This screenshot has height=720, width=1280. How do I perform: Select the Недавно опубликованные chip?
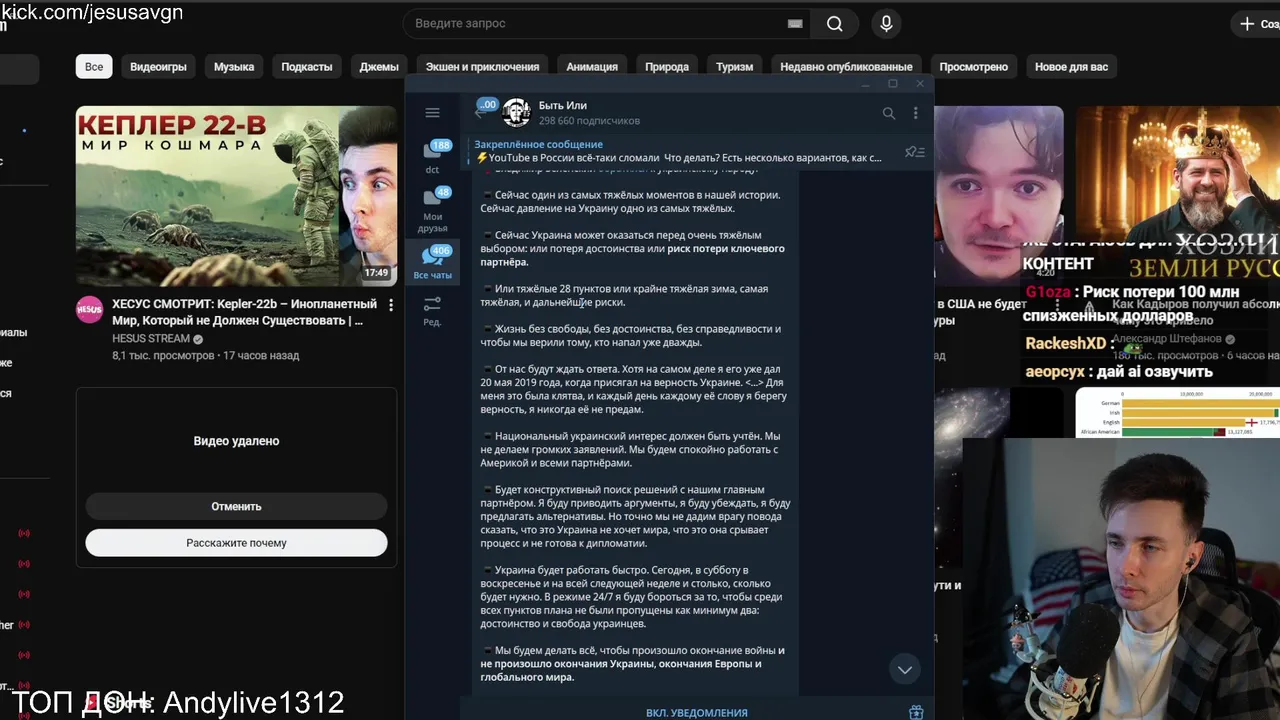pos(846,67)
